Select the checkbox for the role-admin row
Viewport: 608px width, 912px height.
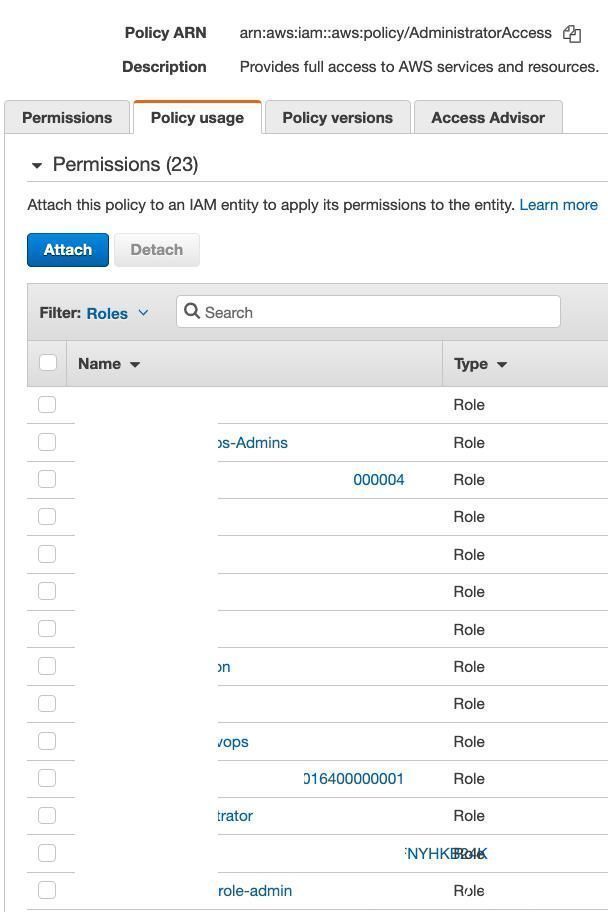tap(47, 890)
